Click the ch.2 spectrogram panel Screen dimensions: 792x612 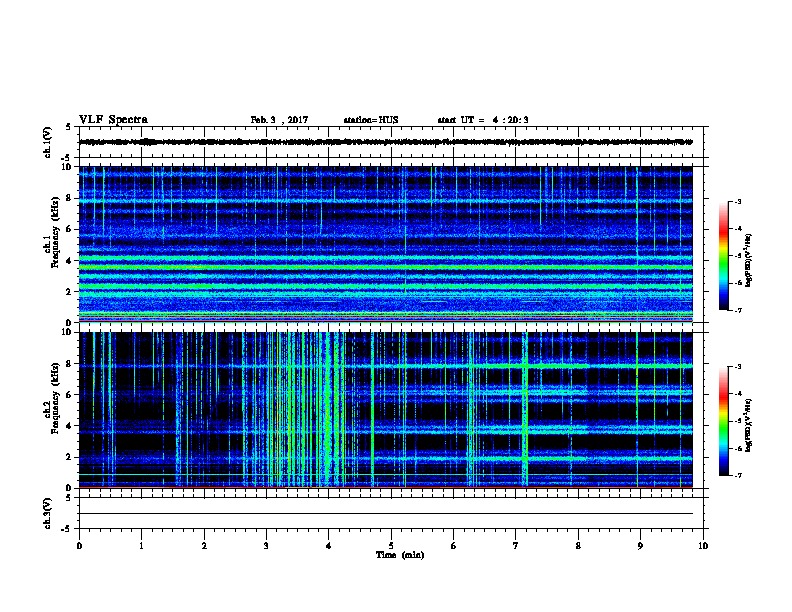[x=385, y=410]
